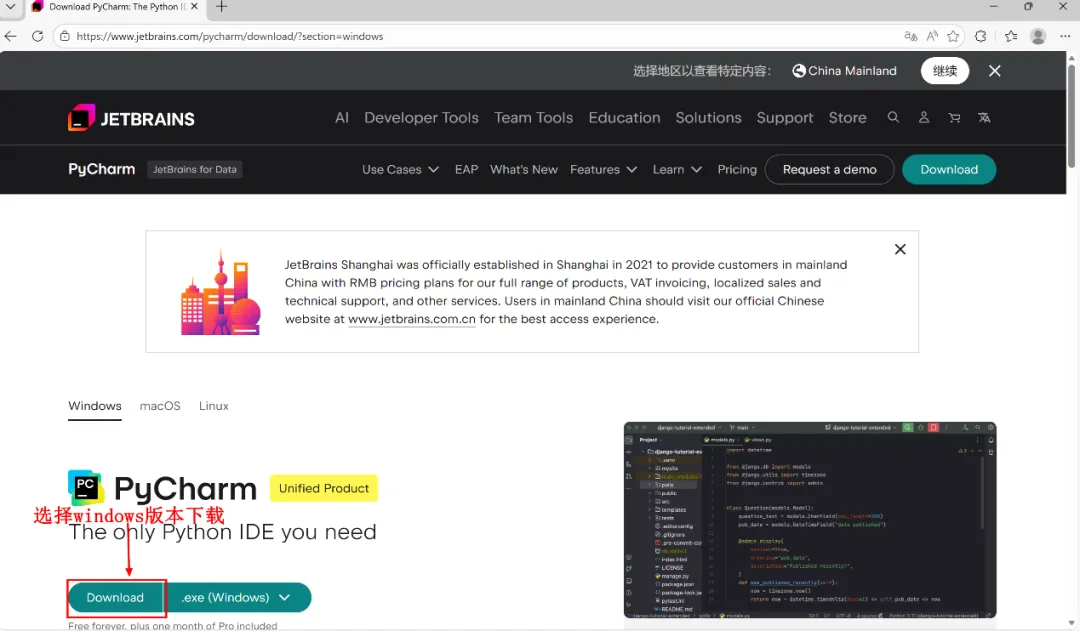Open browser extensions icon
1080x631 pixels.
pos(981,36)
